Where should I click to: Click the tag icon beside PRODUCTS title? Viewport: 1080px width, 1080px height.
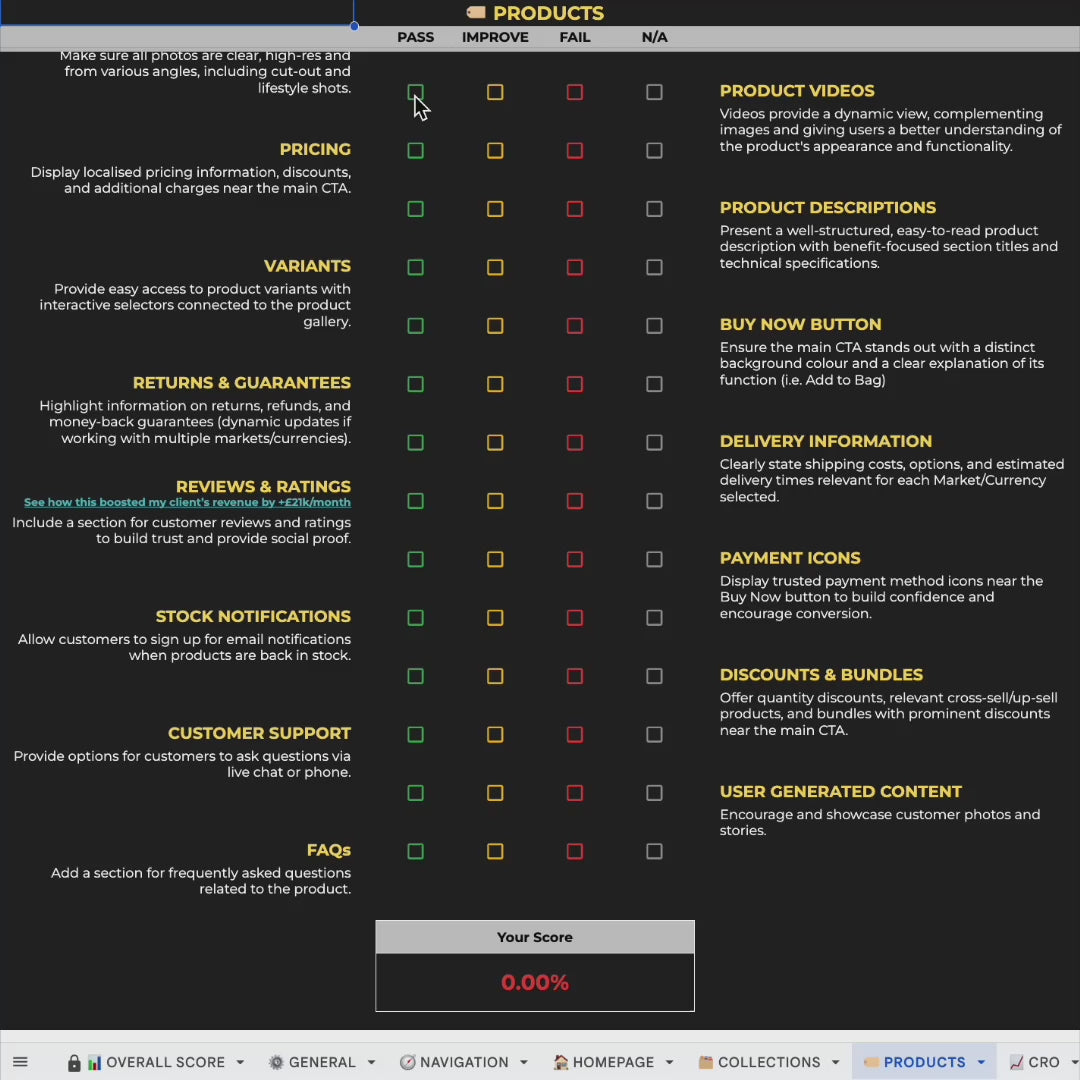click(x=476, y=13)
